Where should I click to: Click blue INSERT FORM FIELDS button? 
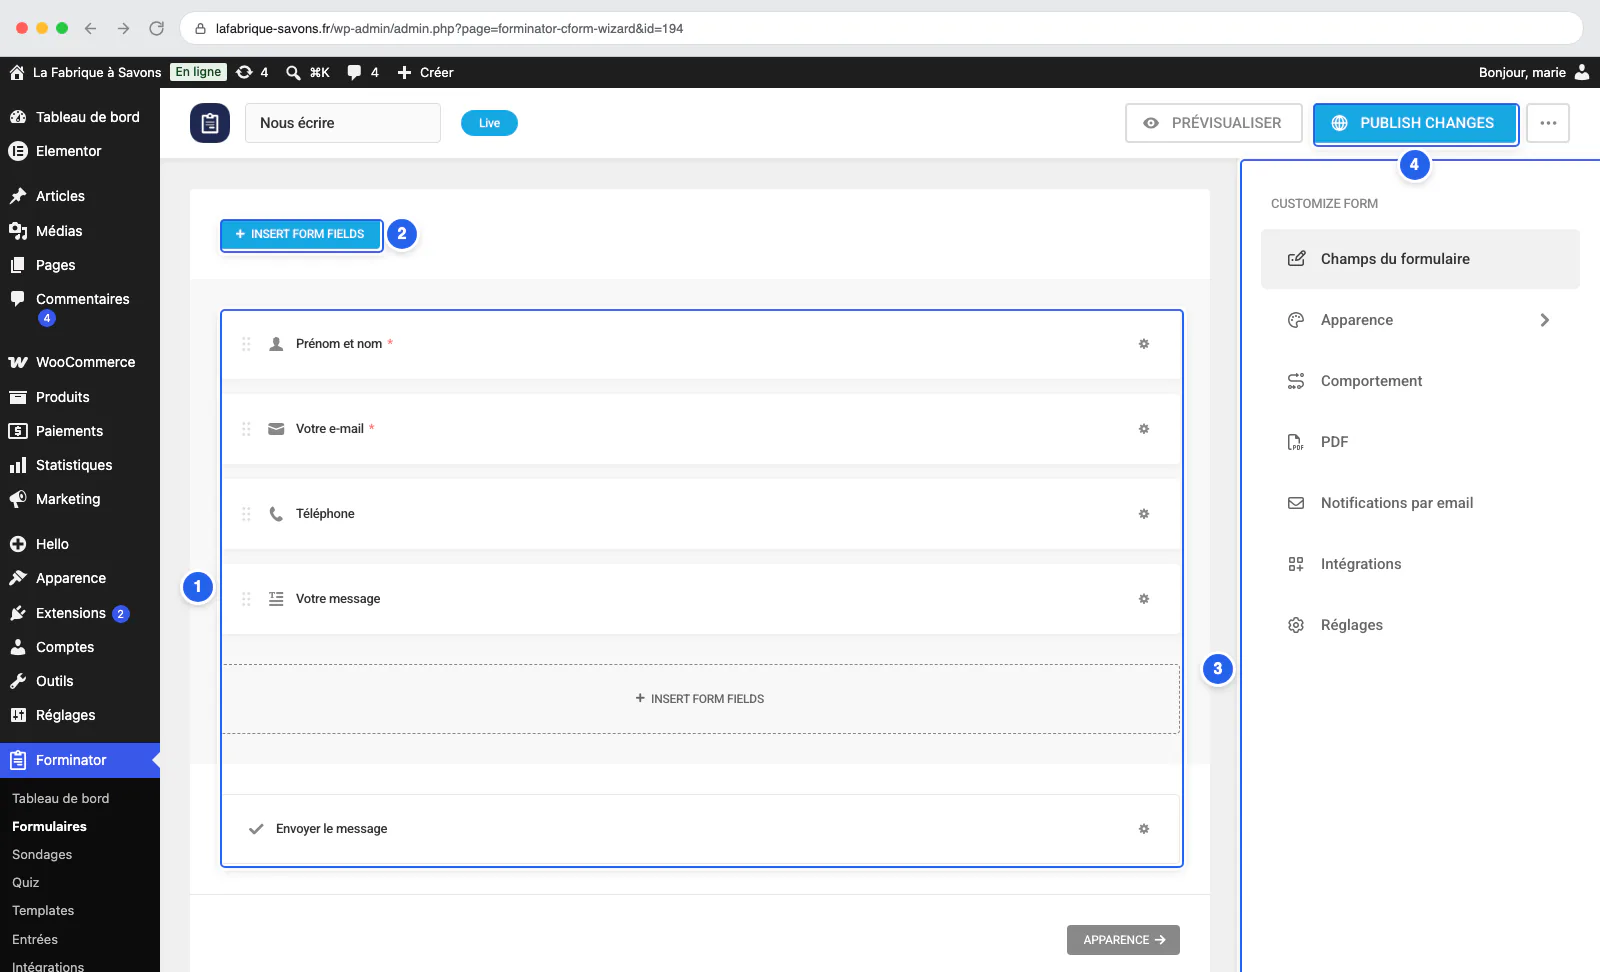point(301,234)
